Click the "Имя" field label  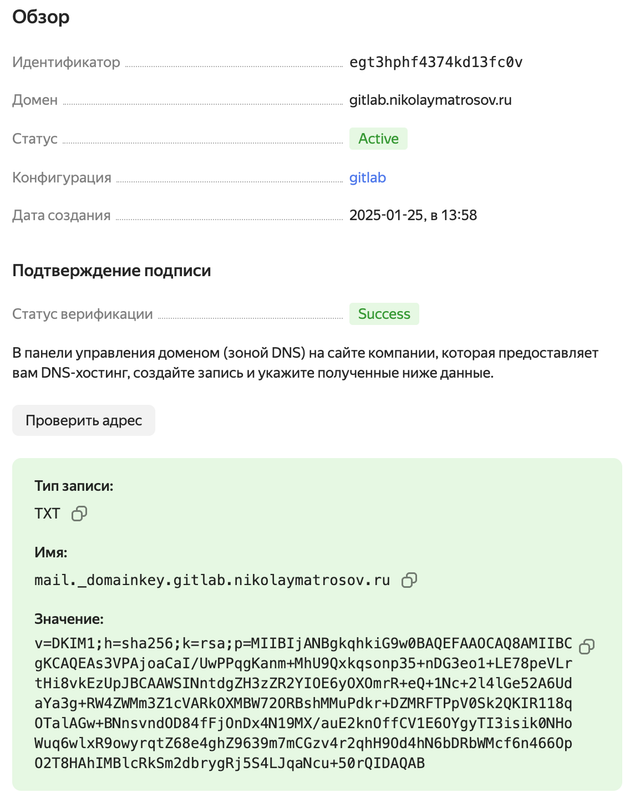coord(50,552)
